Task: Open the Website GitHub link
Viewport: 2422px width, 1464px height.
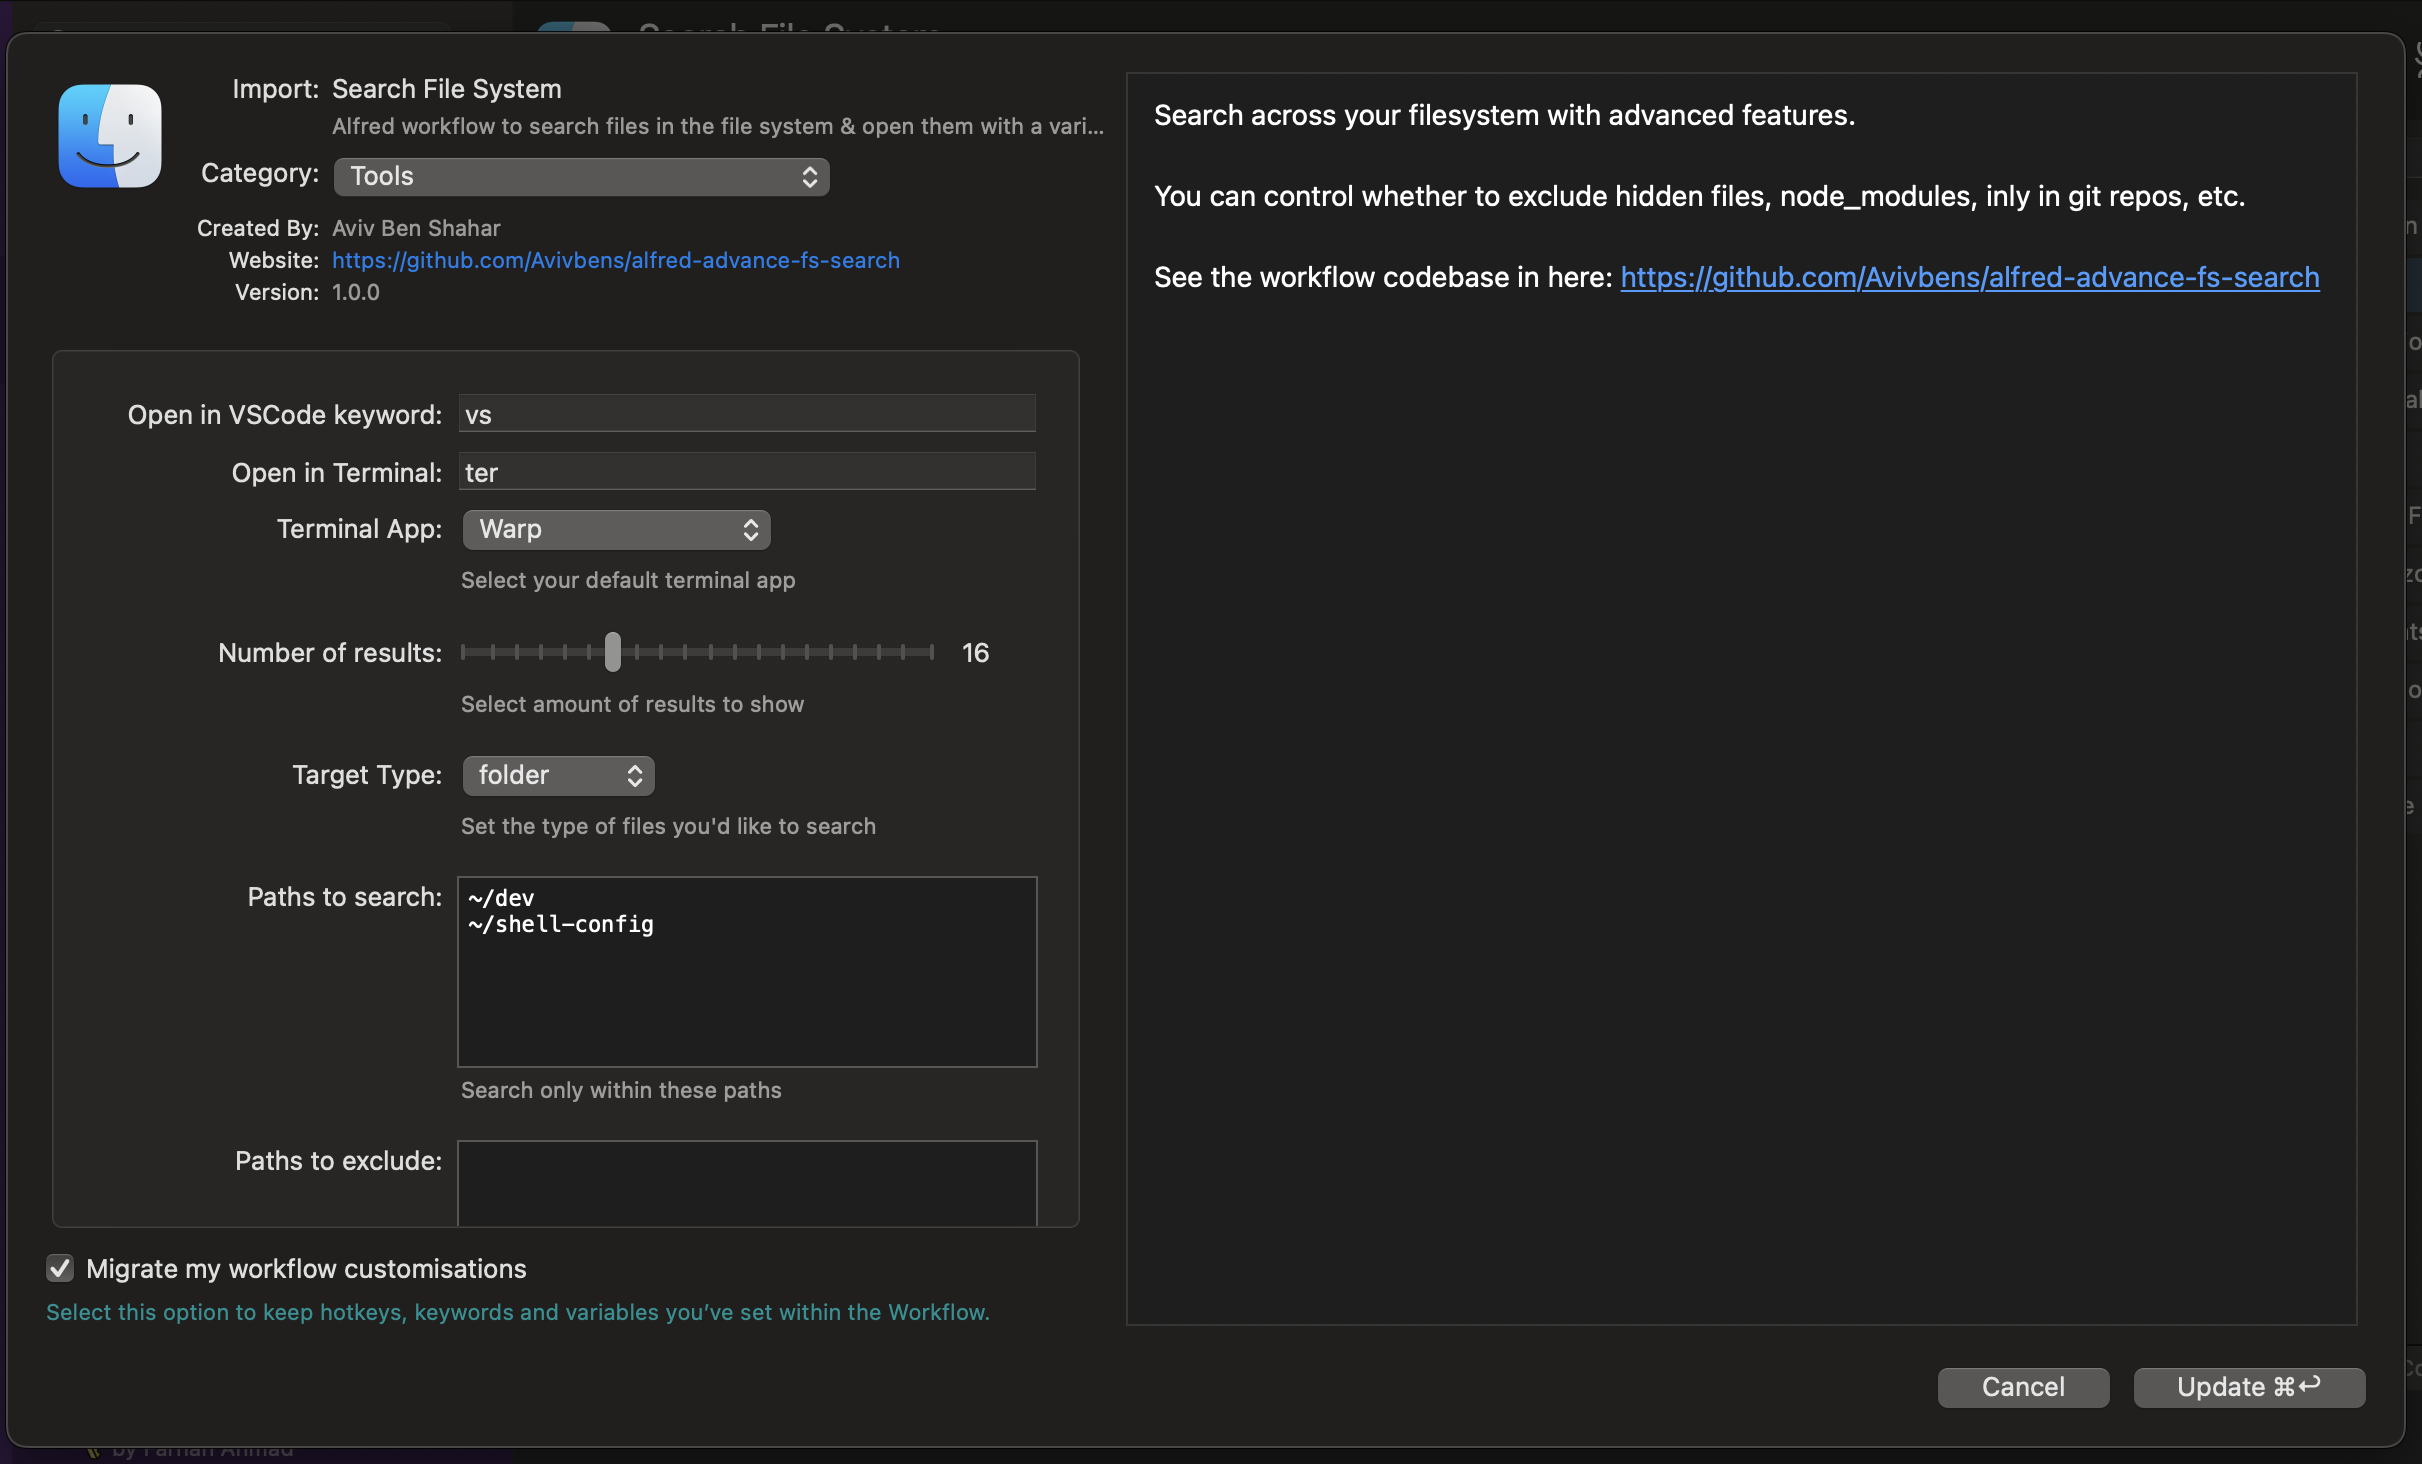Action: 615,260
